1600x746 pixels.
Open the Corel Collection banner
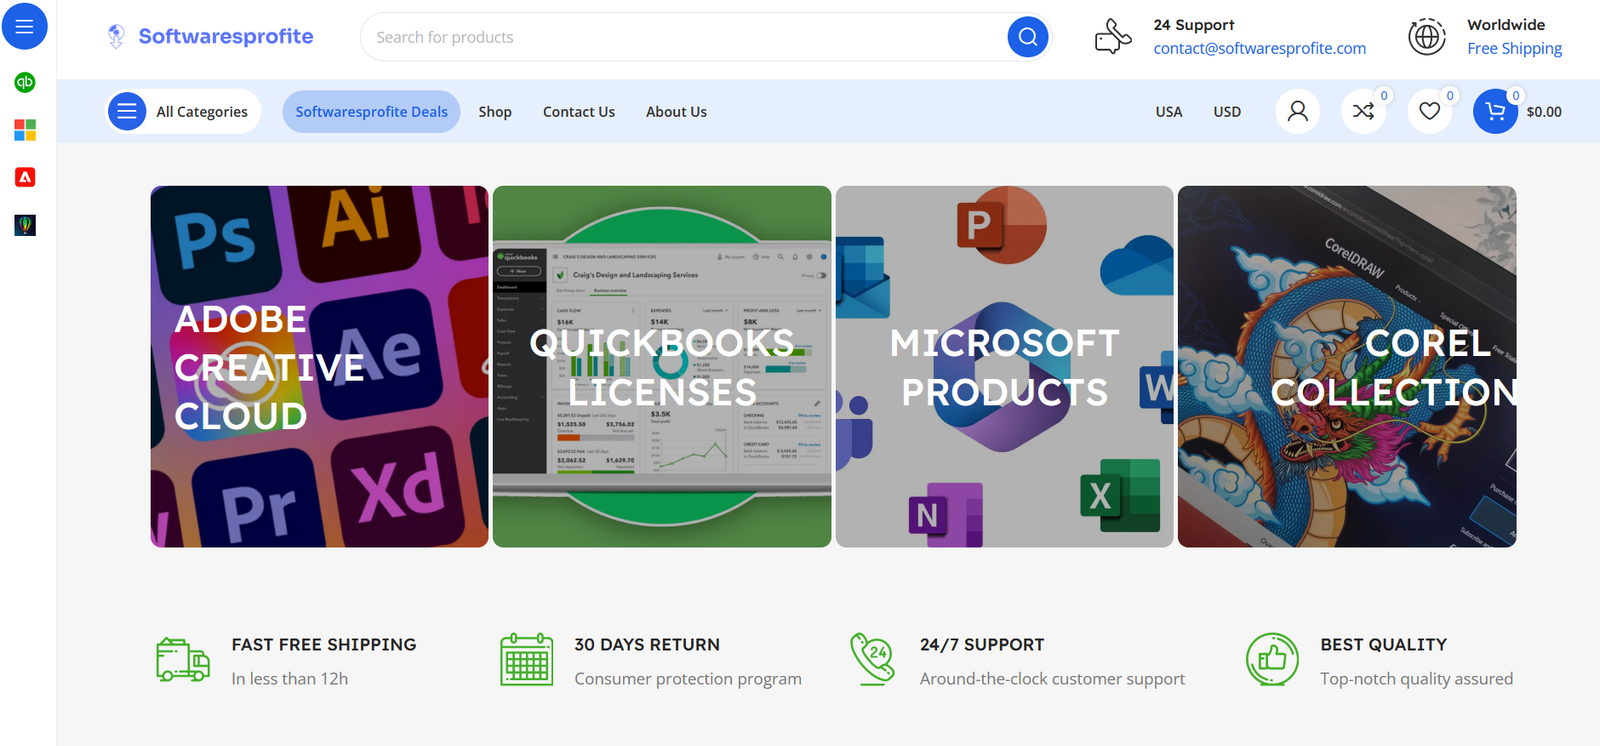pos(1347,366)
